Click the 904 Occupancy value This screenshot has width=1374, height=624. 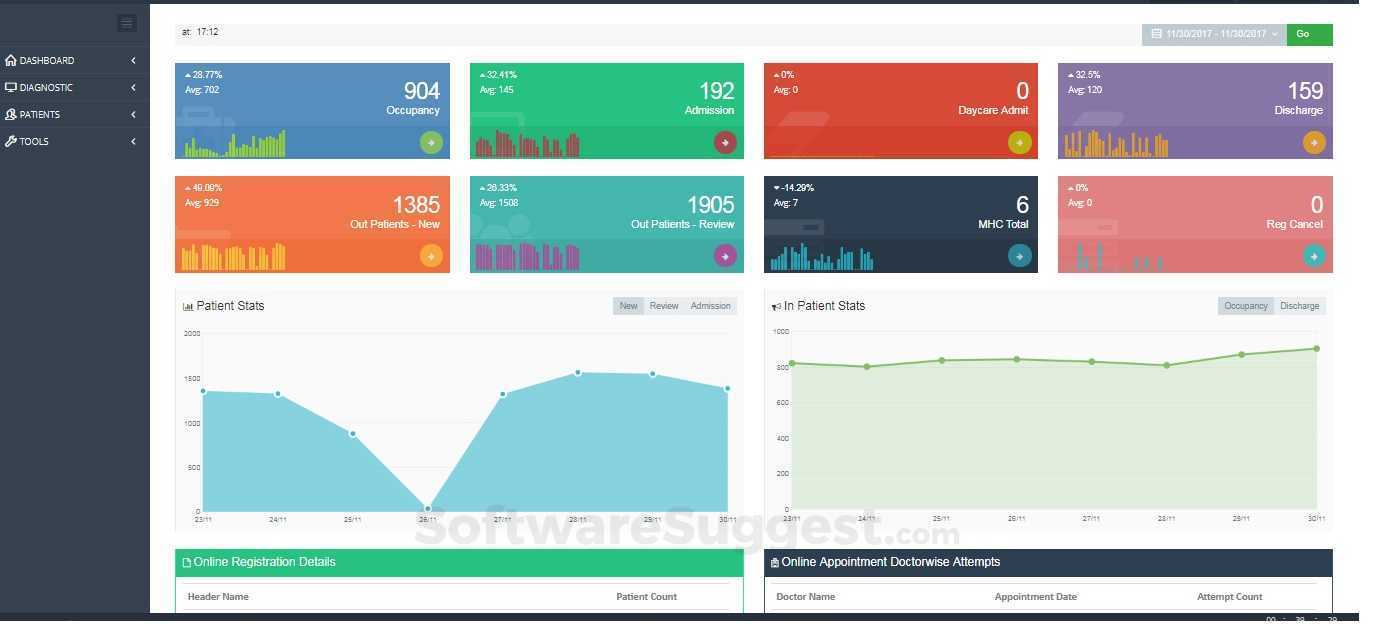(422, 91)
